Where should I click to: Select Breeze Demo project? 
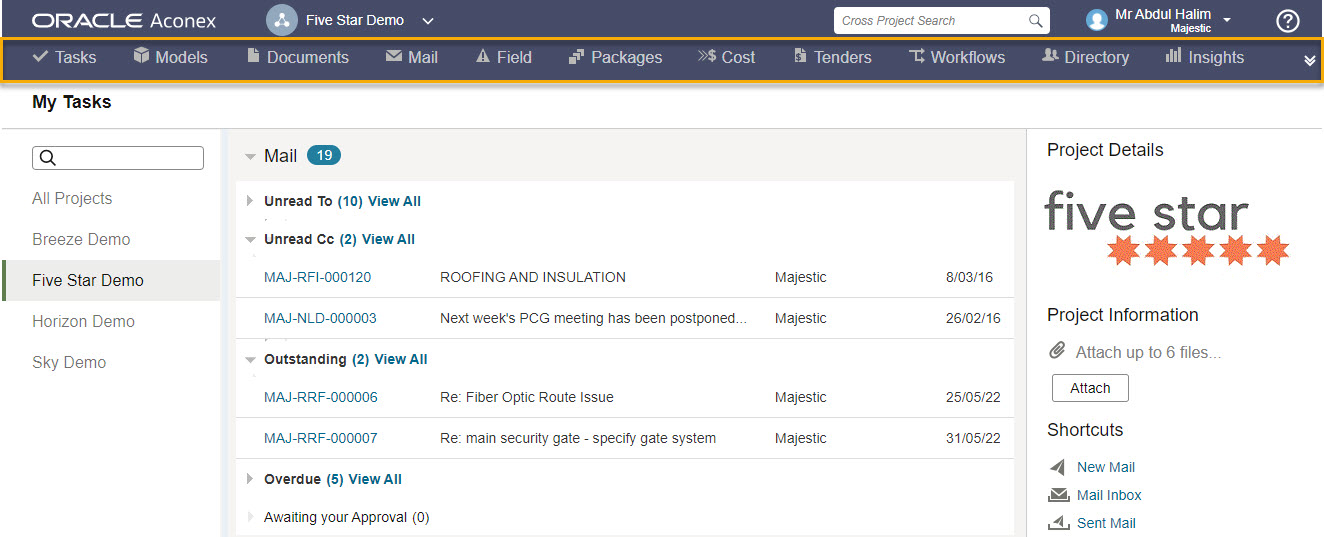81,239
